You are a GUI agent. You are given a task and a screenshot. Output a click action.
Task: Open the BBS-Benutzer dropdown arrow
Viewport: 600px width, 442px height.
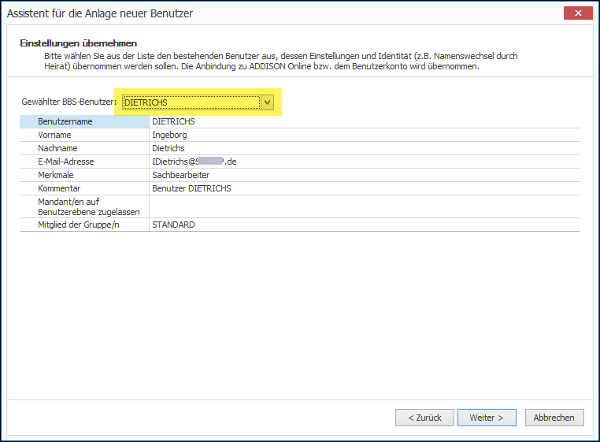pyautogui.click(x=267, y=103)
